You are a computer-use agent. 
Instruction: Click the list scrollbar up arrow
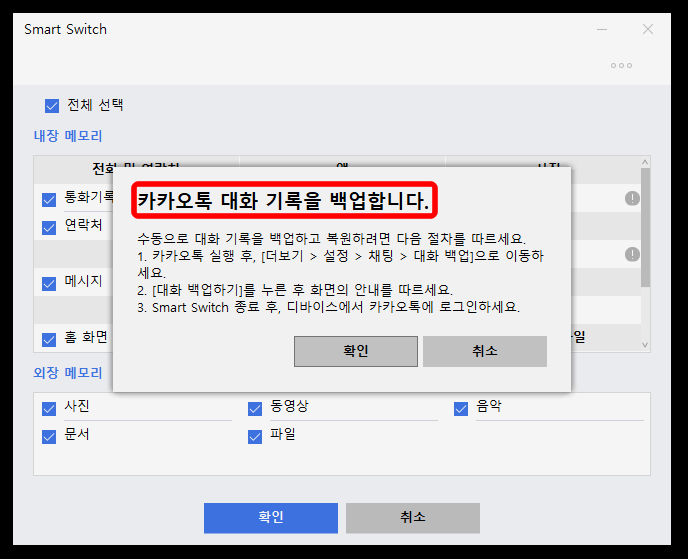[x=645, y=162]
